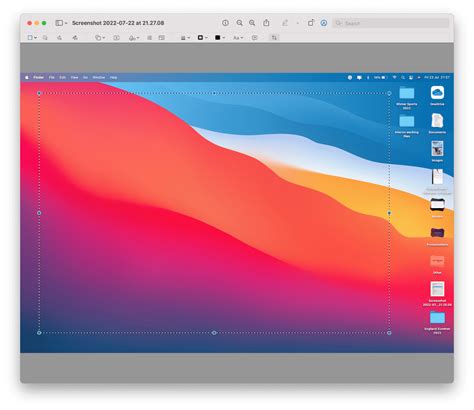Image resolution: width=474 pixels, height=410 pixels.
Task: Click the icon right of Text Style
Action: [255, 38]
